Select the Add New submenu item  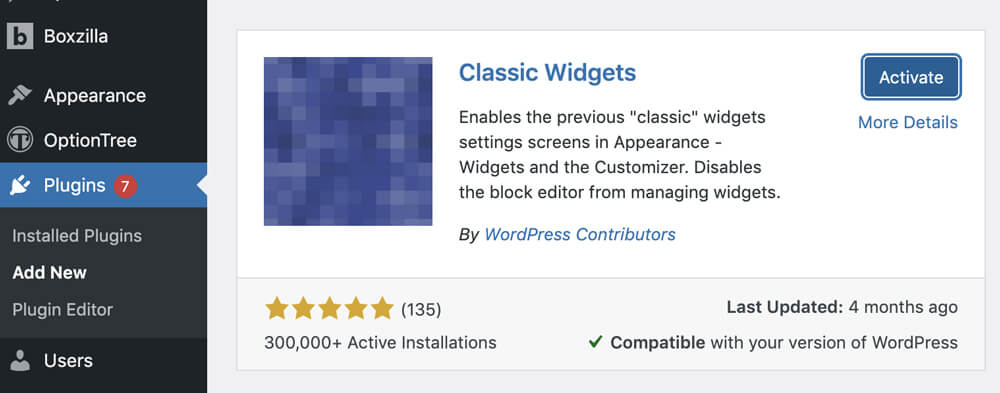click(50, 272)
